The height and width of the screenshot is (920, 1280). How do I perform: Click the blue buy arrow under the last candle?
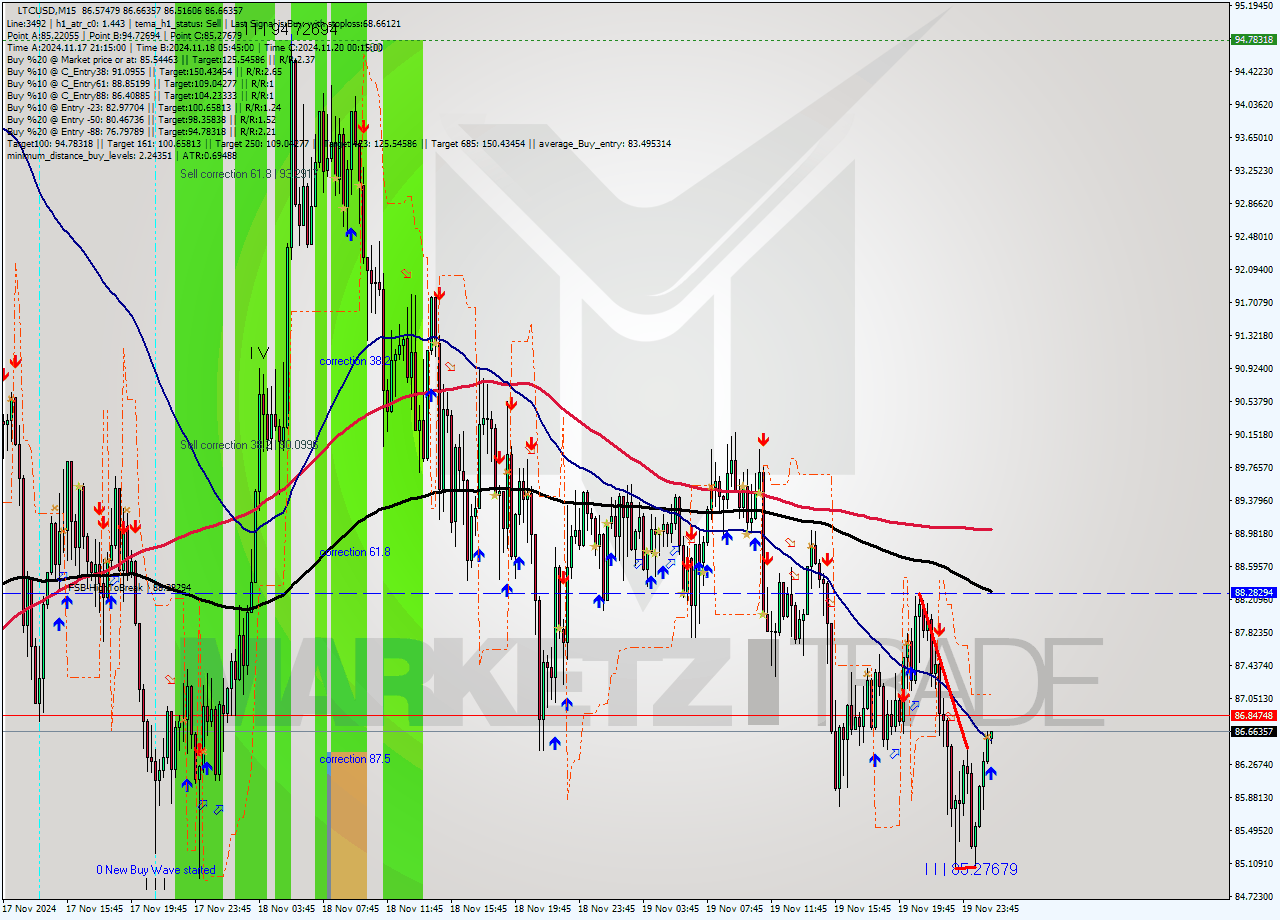pyautogui.click(x=990, y=773)
